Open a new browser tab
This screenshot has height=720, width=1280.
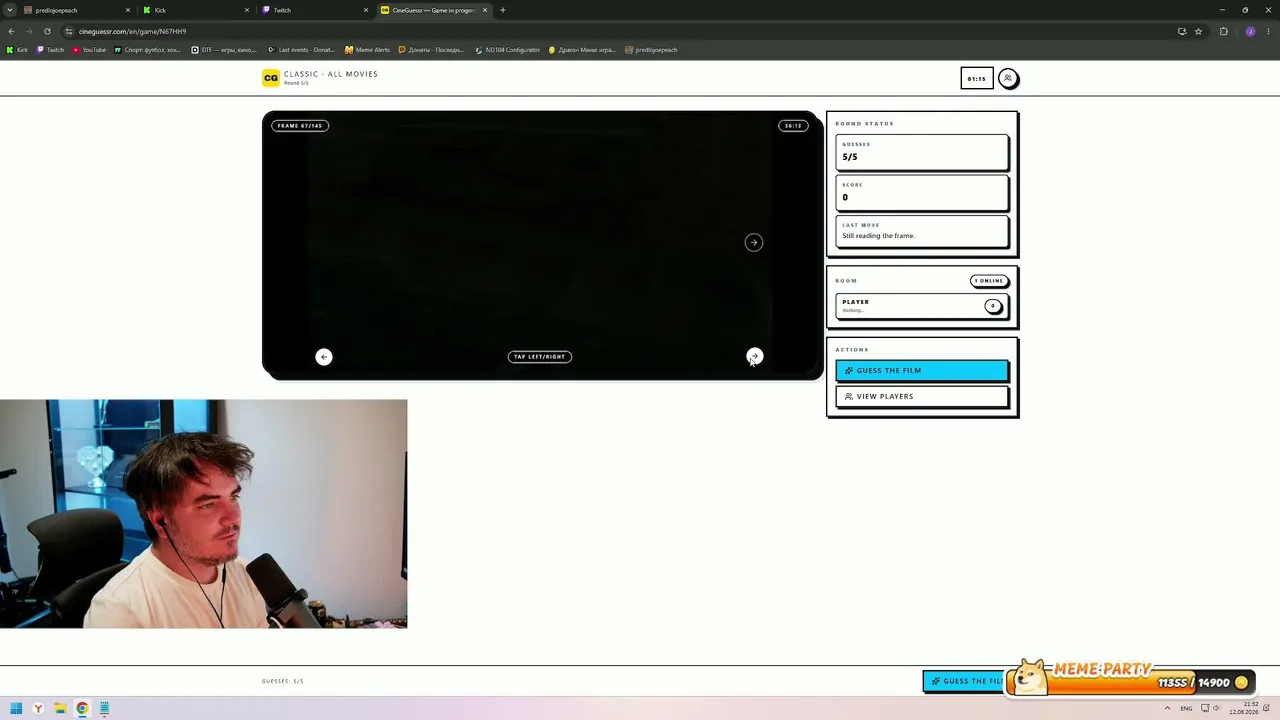[x=503, y=10]
